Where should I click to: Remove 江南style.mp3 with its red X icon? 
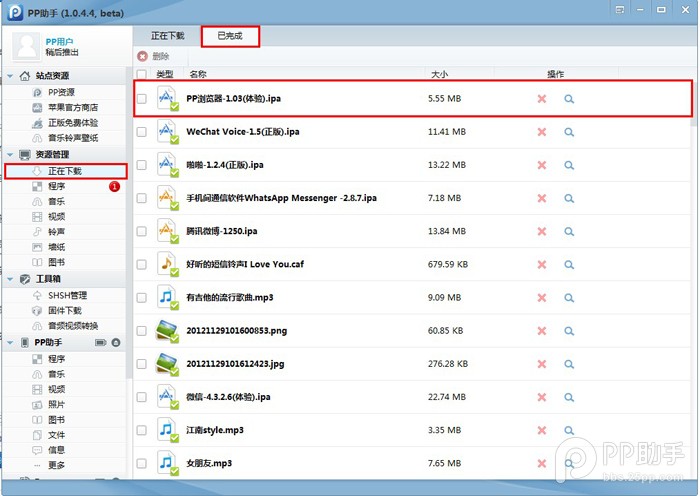[541, 430]
